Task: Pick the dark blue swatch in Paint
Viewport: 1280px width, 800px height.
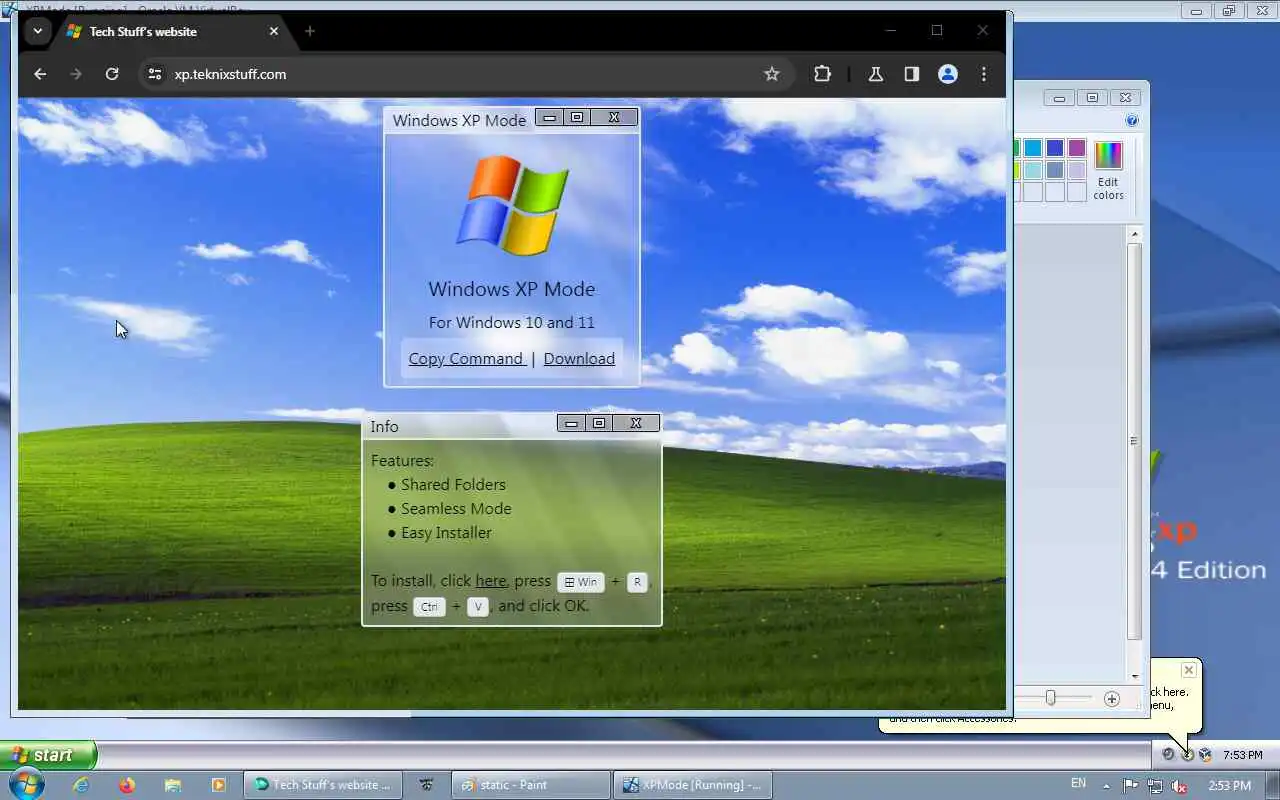Action: click(1054, 148)
